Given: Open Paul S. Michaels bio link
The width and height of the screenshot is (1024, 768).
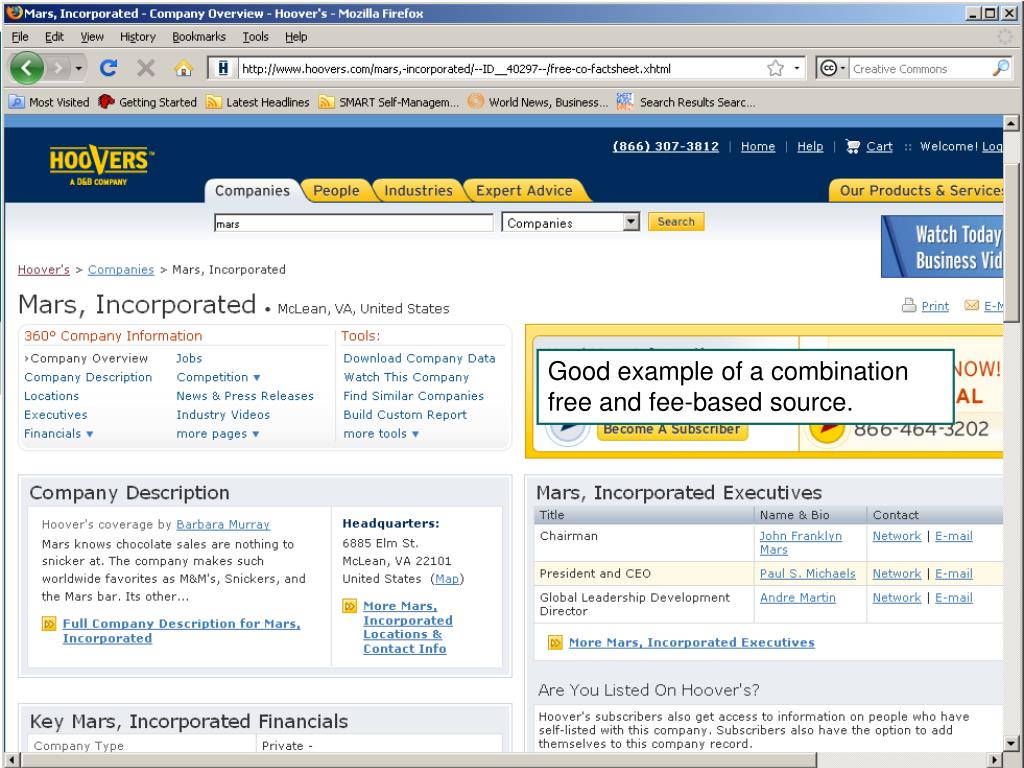Looking at the screenshot, I should point(807,573).
